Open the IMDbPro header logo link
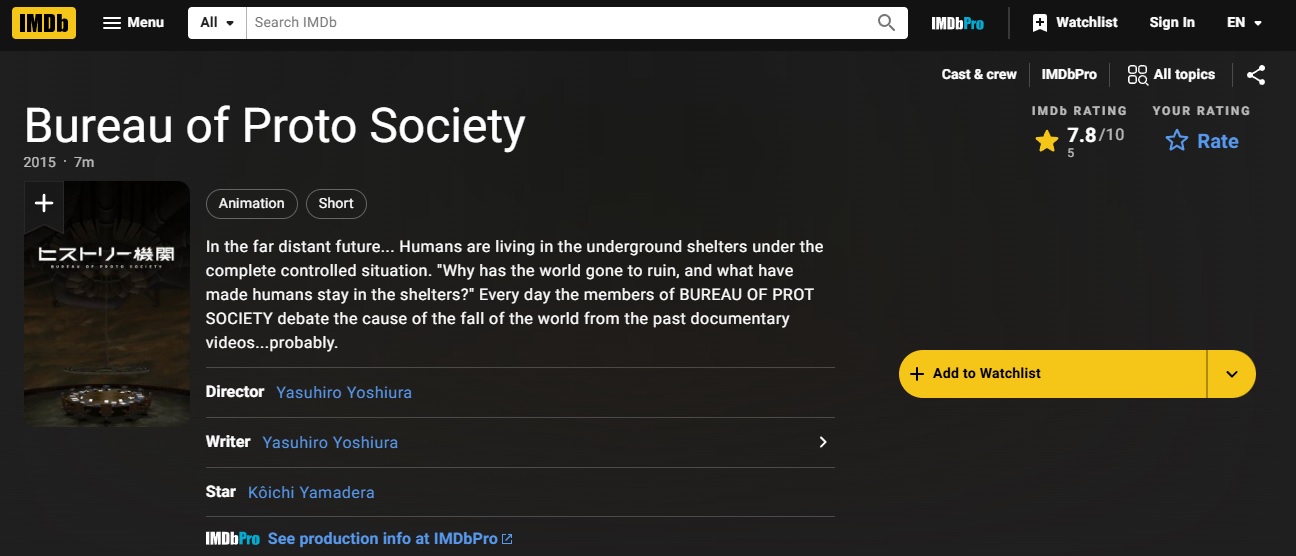 click(x=957, y=23)
